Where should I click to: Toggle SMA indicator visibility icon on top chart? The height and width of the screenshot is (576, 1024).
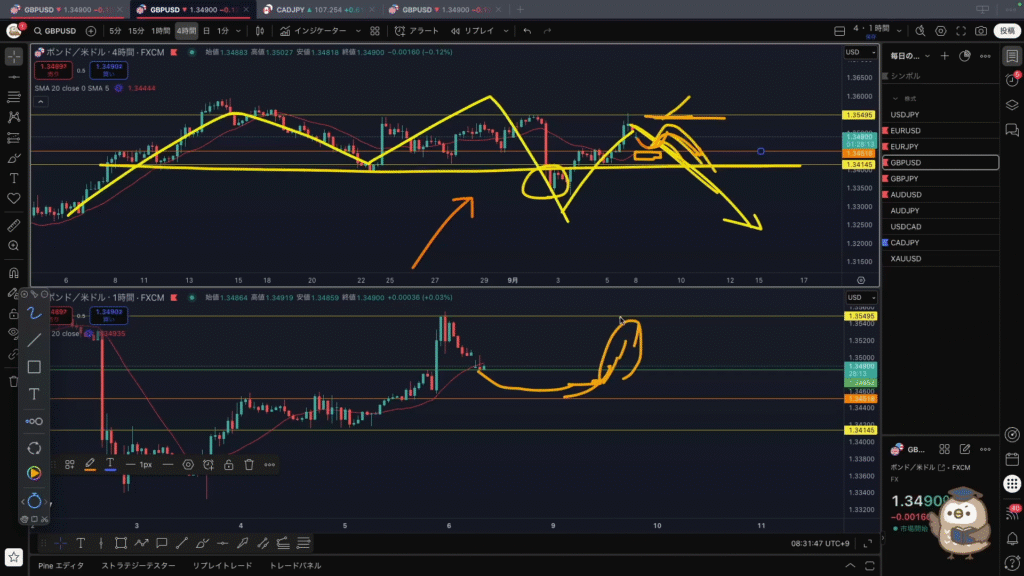pos(119,88)
